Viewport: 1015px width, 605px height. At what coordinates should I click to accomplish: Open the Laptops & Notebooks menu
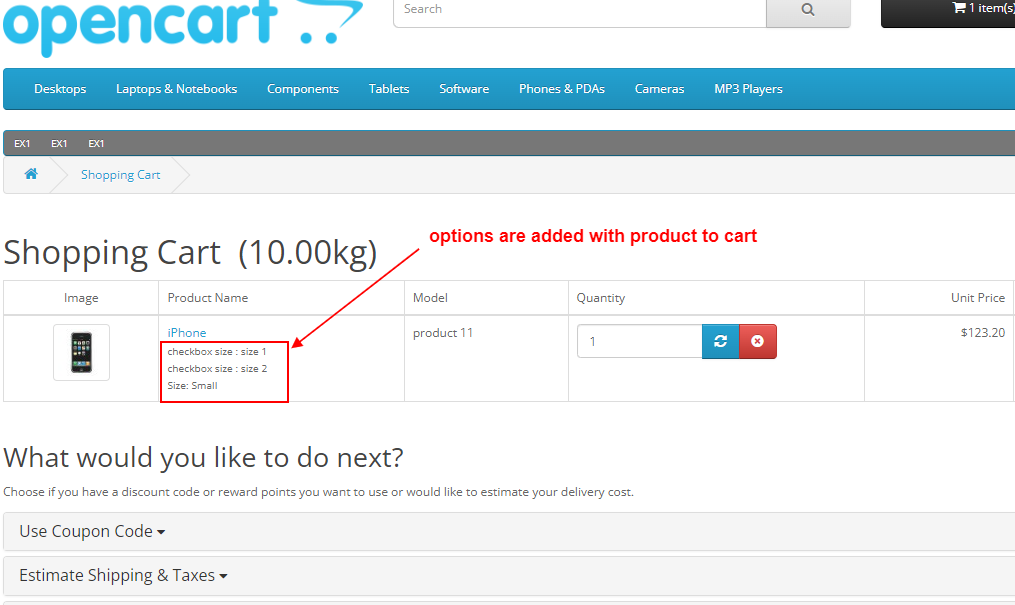pyautogui.click(x=176, y=89)
